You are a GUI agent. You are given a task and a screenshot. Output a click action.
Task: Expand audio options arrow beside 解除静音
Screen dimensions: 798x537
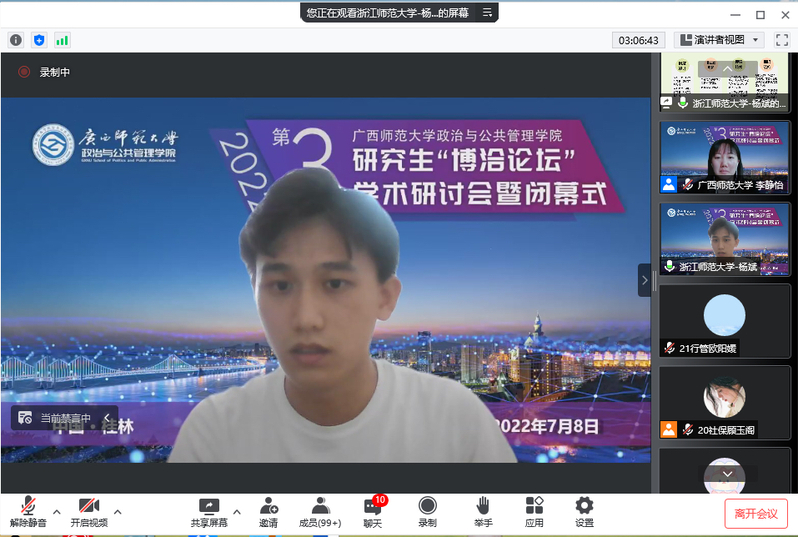click(56, 512)
